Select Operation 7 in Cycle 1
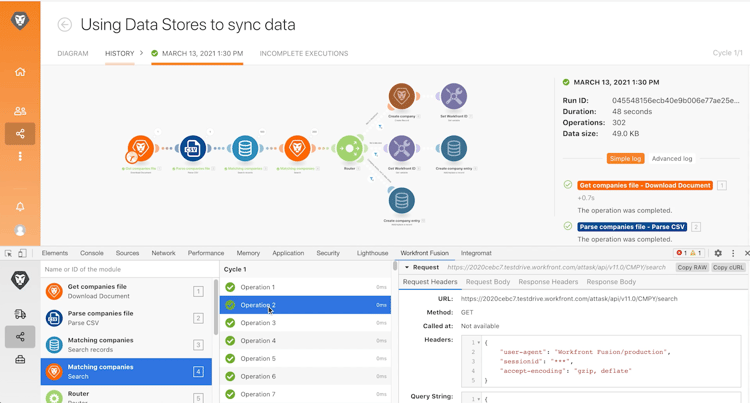The width and height of the screenshot is (750, 403). tap(305, 394)
